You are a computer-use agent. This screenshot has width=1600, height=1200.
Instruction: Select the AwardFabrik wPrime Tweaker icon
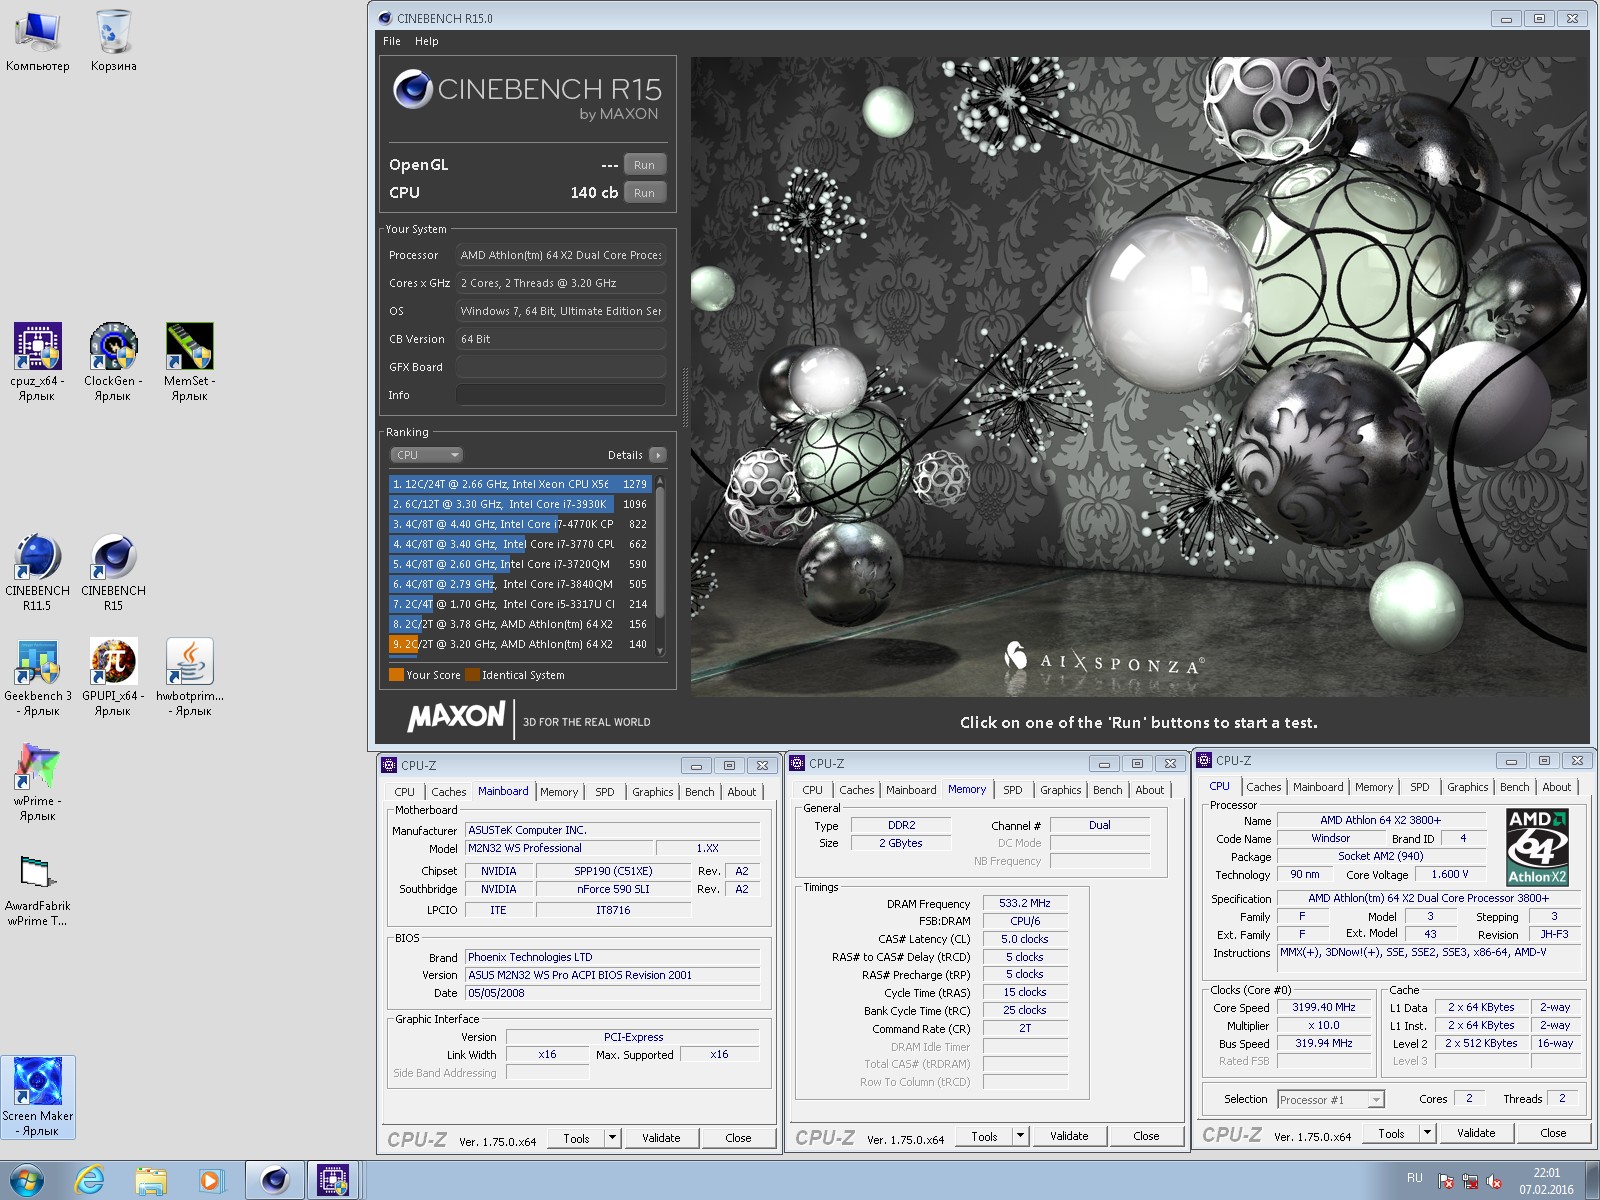point(38,890)
